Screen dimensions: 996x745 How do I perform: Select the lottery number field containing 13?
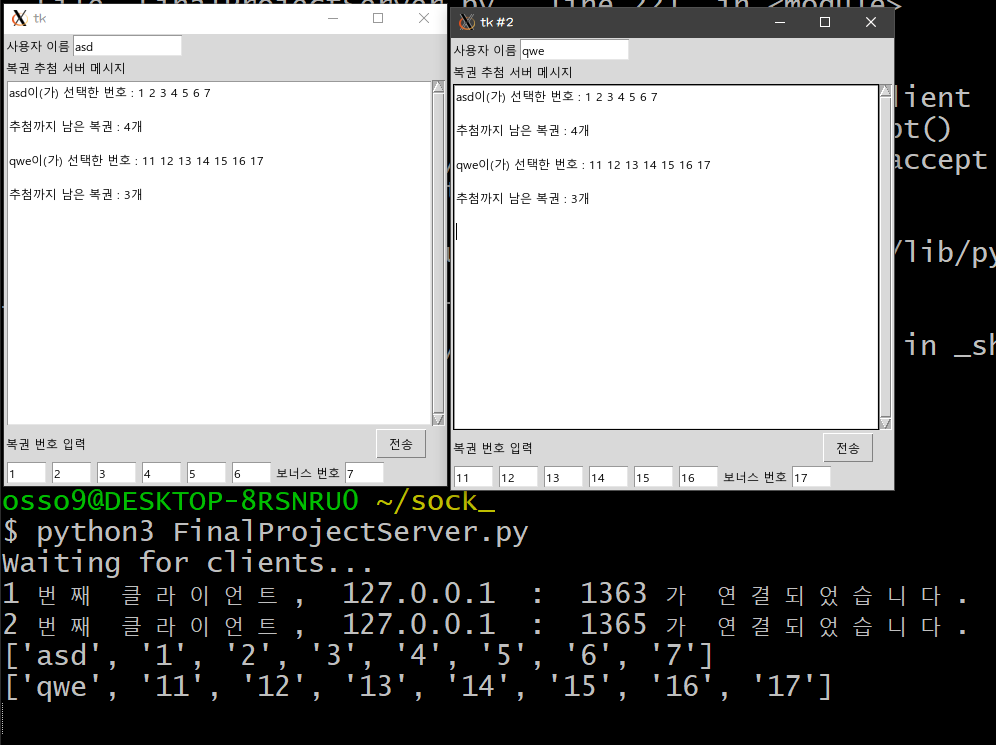tap(564, 477)
